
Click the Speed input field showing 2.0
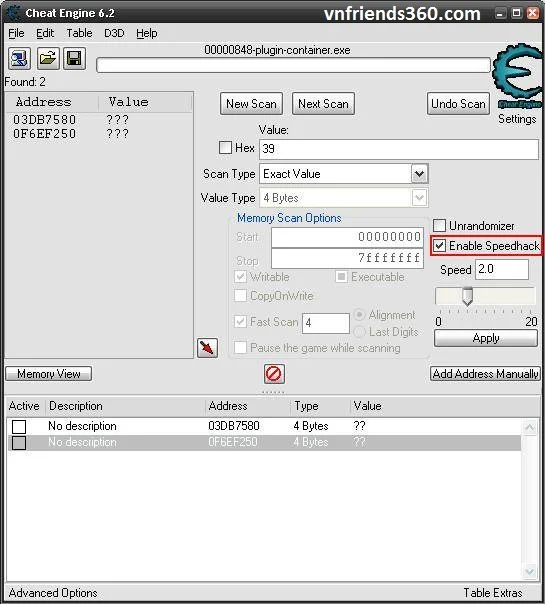pyautogui.click(x=502, y=269)
